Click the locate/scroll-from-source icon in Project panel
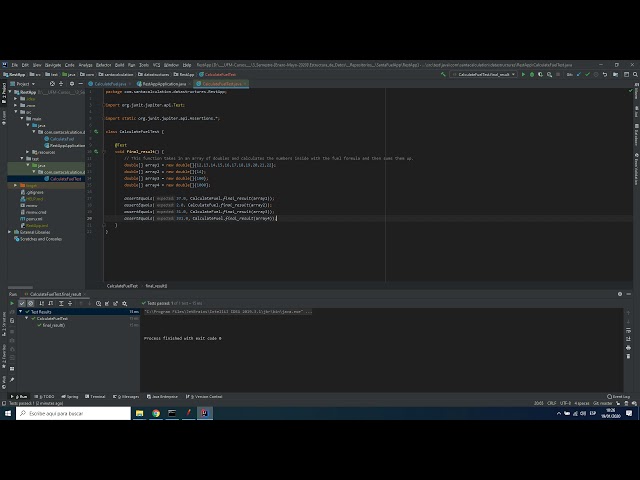The height and width of the screenshot is (480, 640). 52,84
